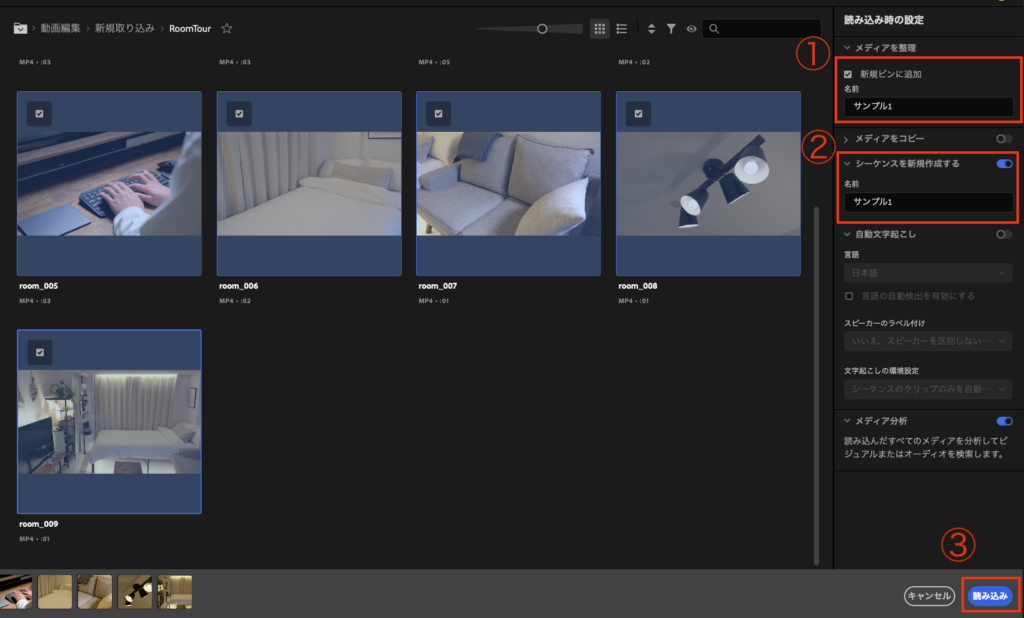Uncheck the room_009 clip checkbox
The height and width of the screenshot is (618, 1024).
[40, 353]
